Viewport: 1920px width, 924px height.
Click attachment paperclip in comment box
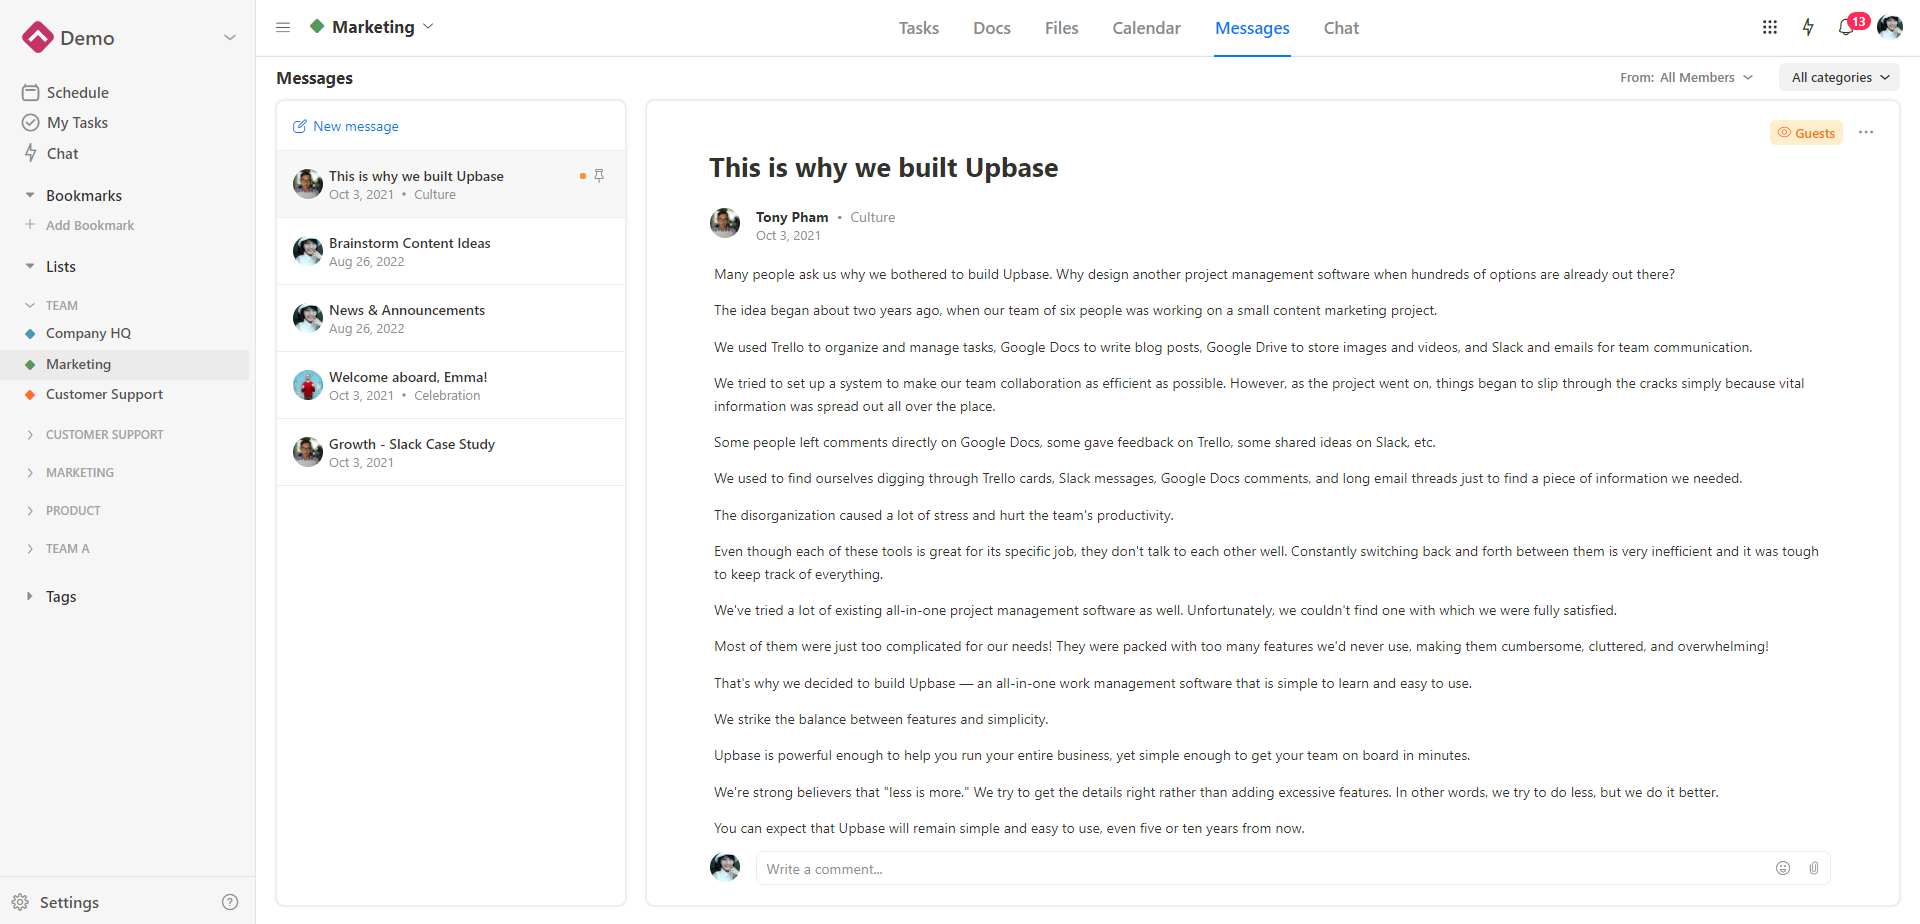(1813, 868)
